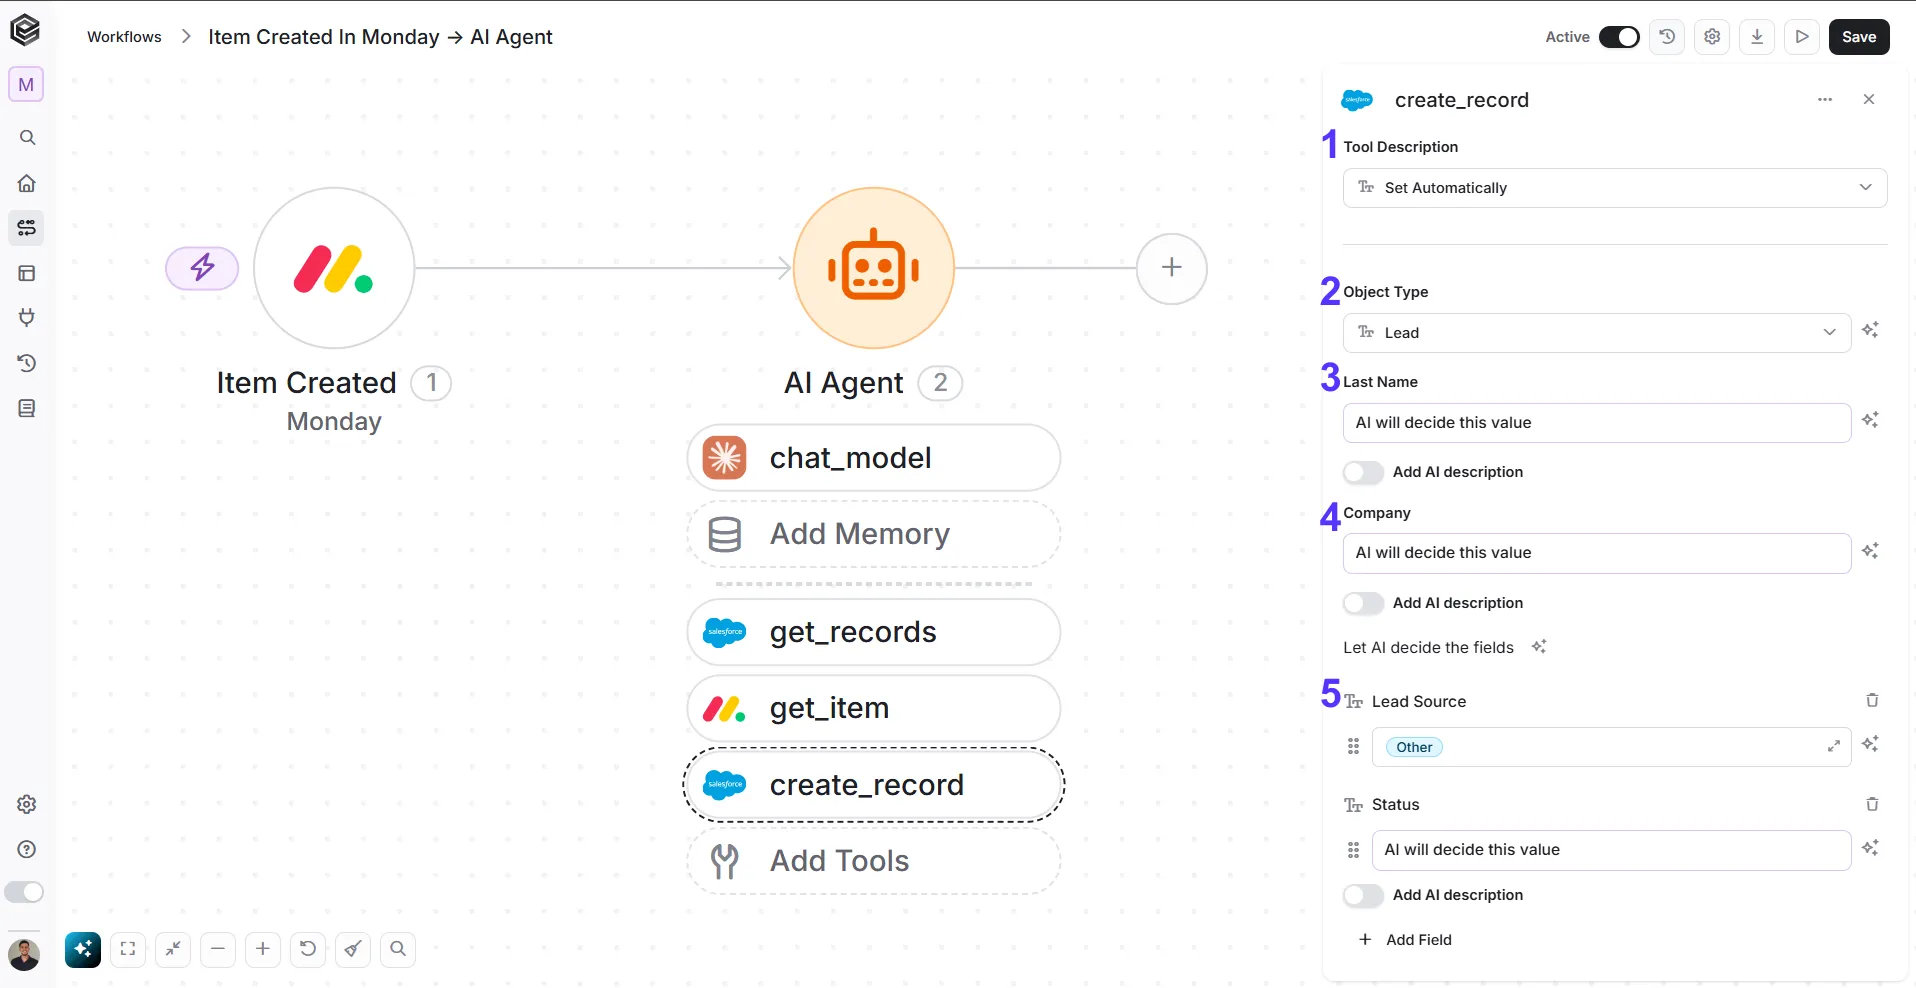Screen dimensions: 1916x988
Task: Add a step with plus node
Action: pos(1172,268)
